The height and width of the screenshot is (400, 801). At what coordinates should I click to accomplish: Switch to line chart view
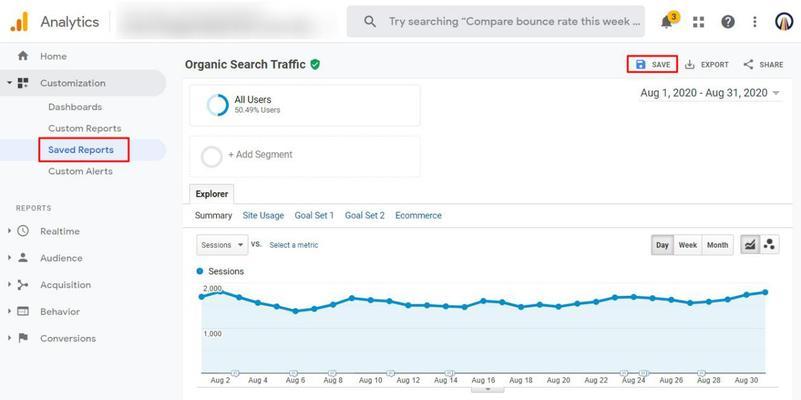(x=750, y=245)
